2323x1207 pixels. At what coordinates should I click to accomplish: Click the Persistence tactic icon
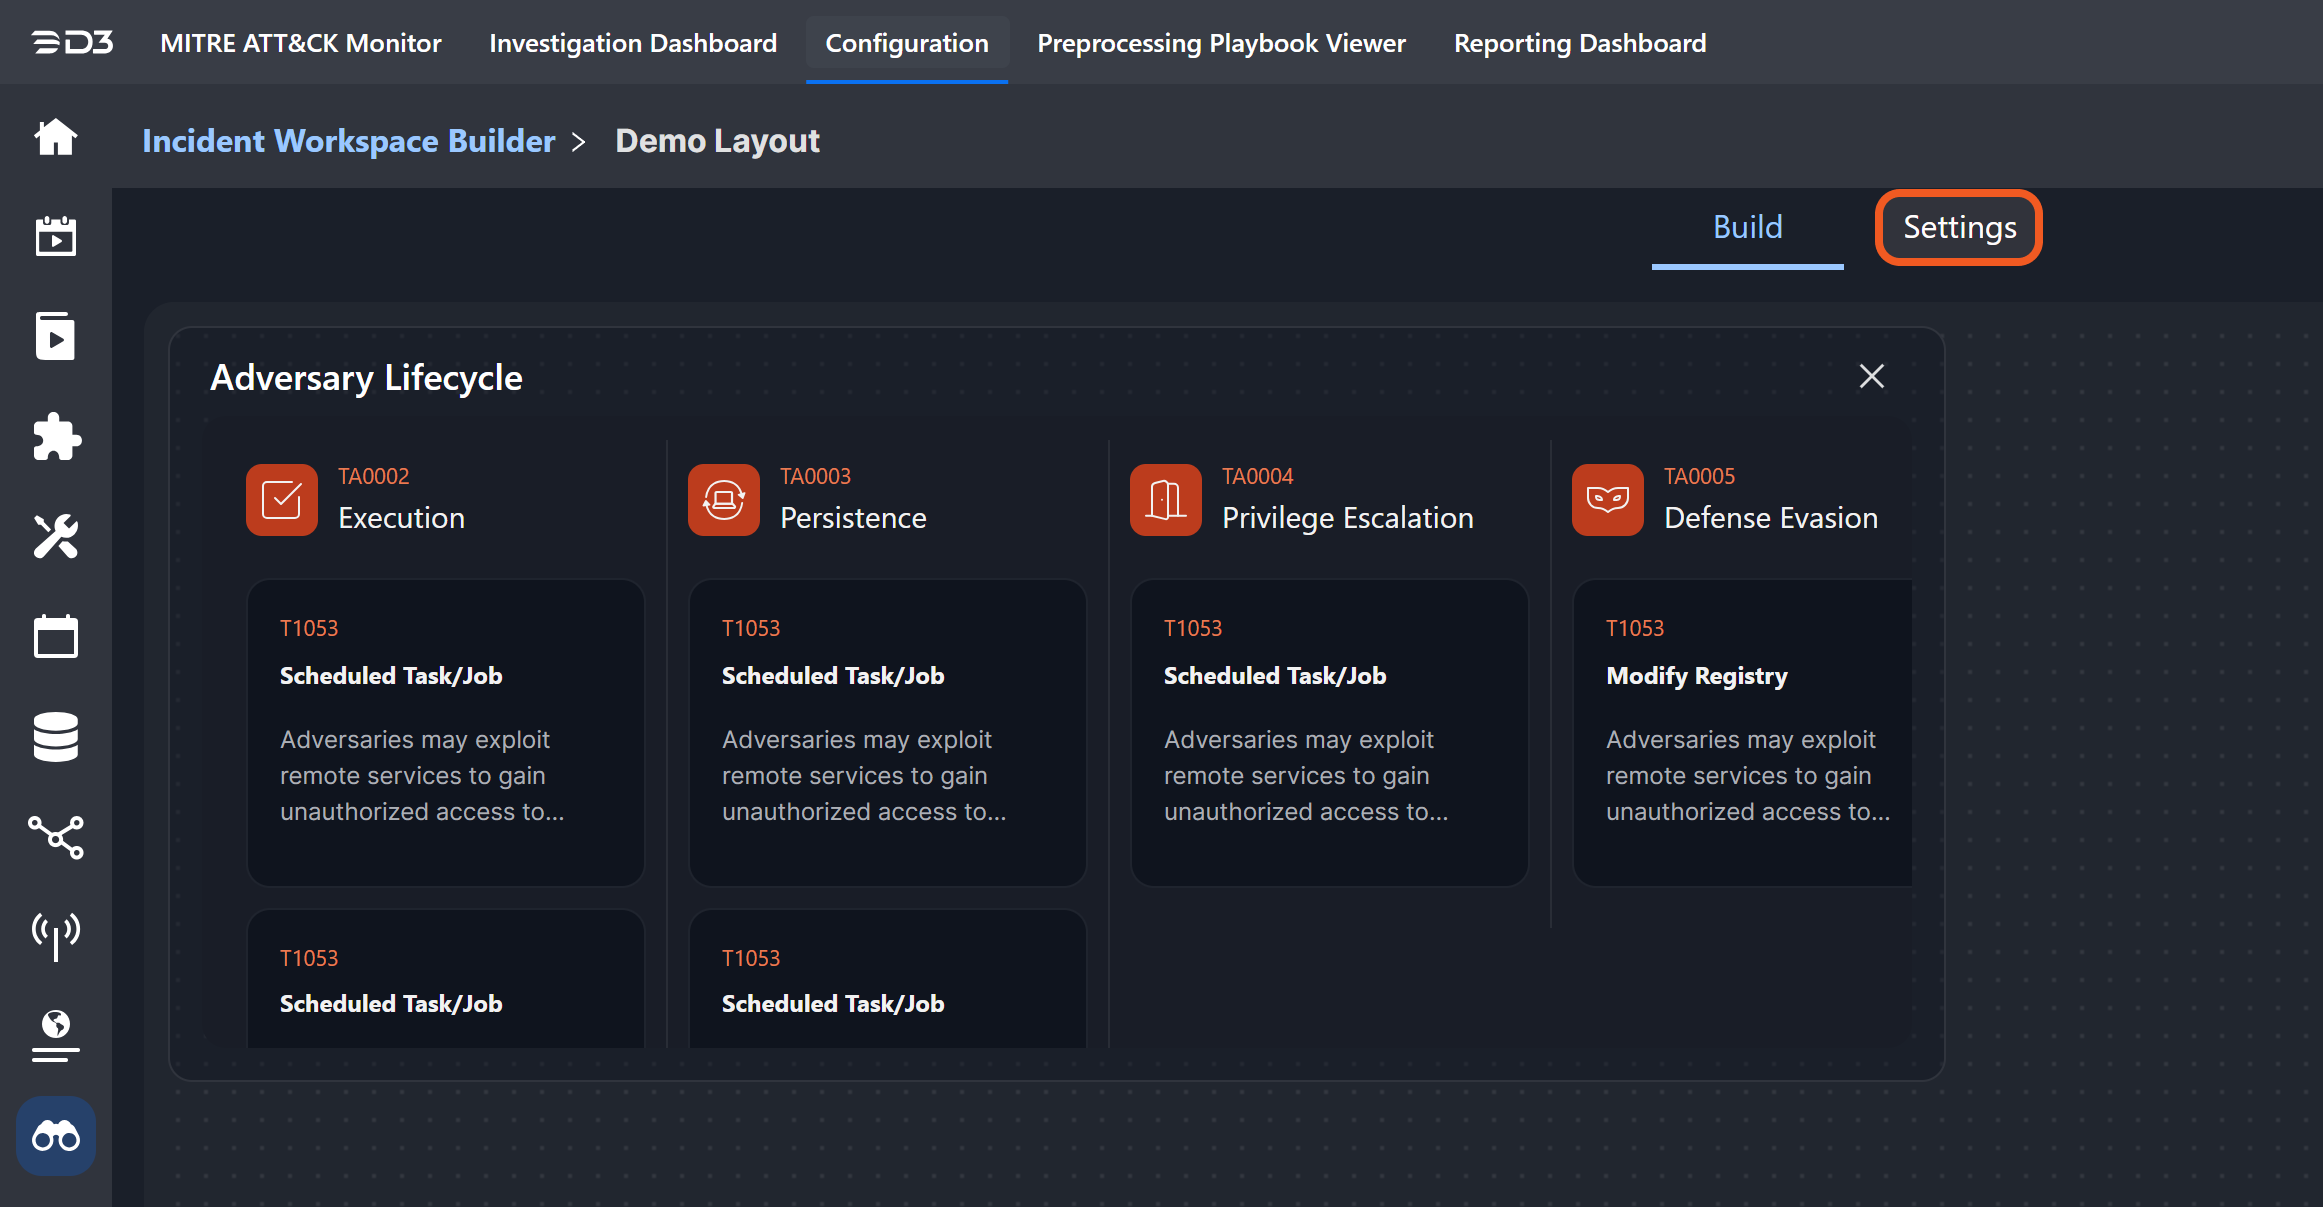[x=724, y=500]
